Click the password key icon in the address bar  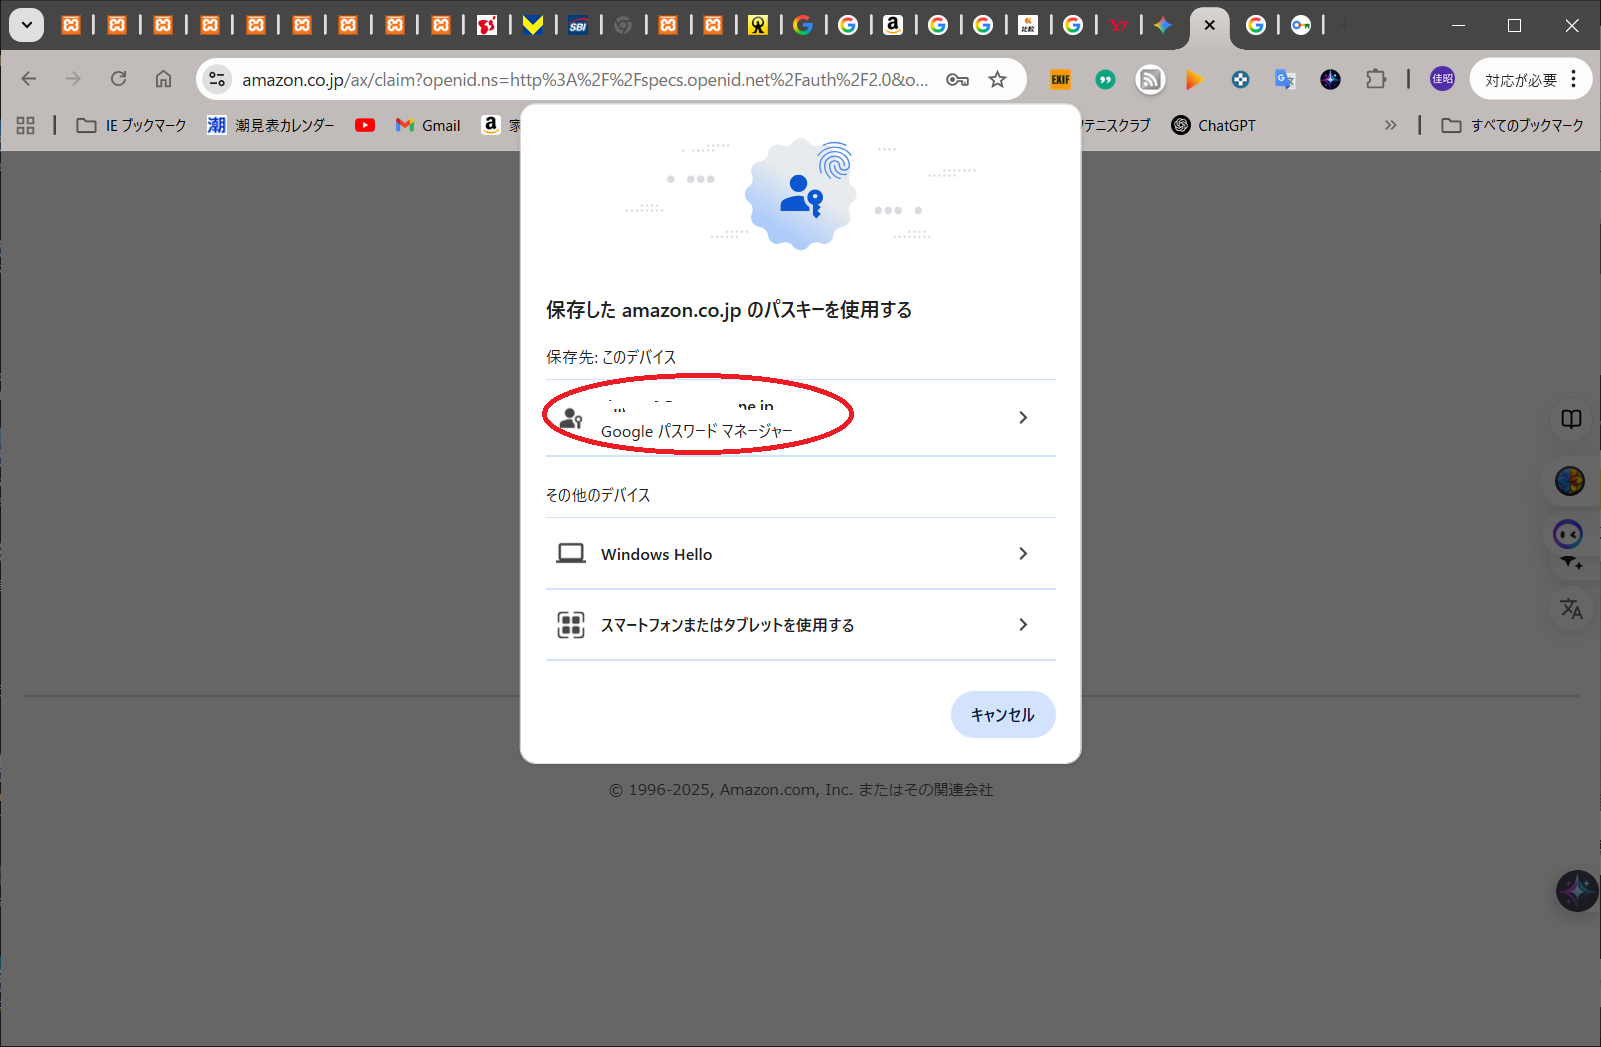957,80
